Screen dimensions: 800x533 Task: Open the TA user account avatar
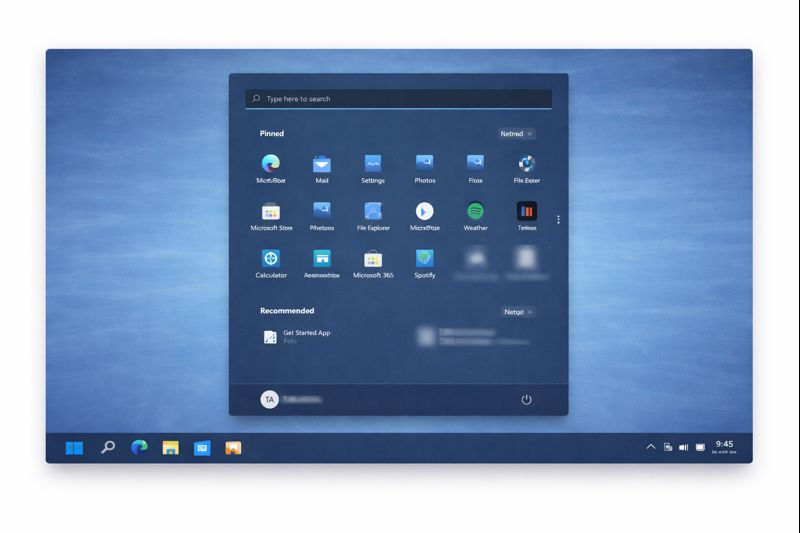tap(269, 399)
